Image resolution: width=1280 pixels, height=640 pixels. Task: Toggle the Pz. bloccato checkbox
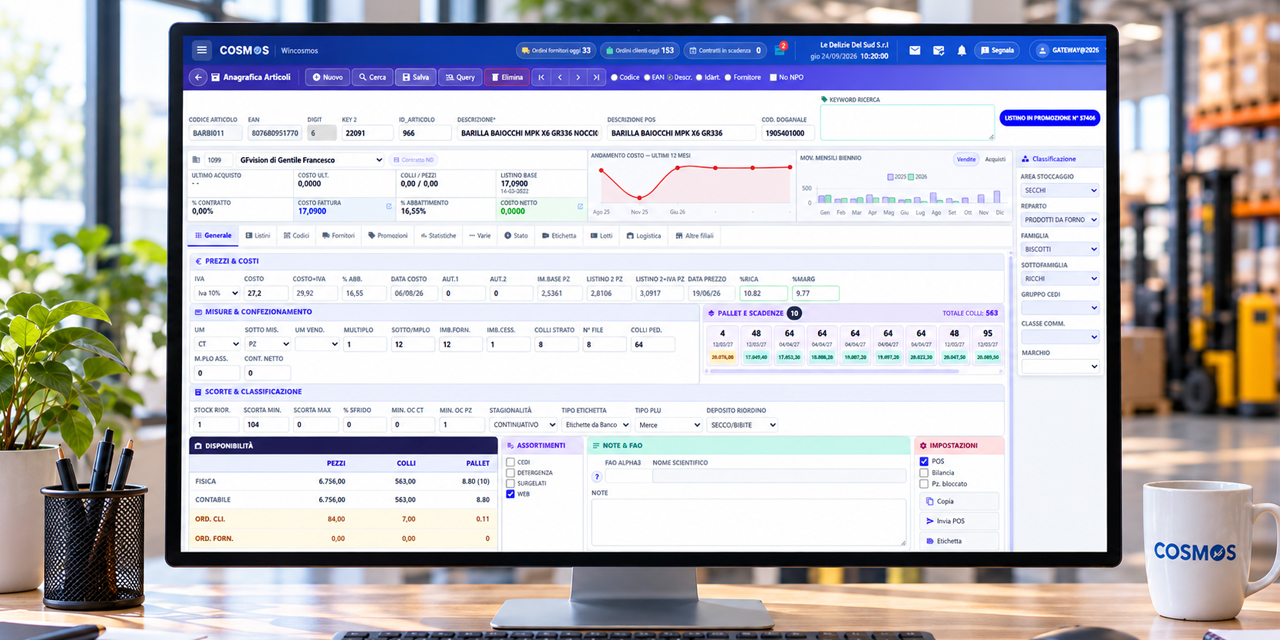[x=924, y=484]
